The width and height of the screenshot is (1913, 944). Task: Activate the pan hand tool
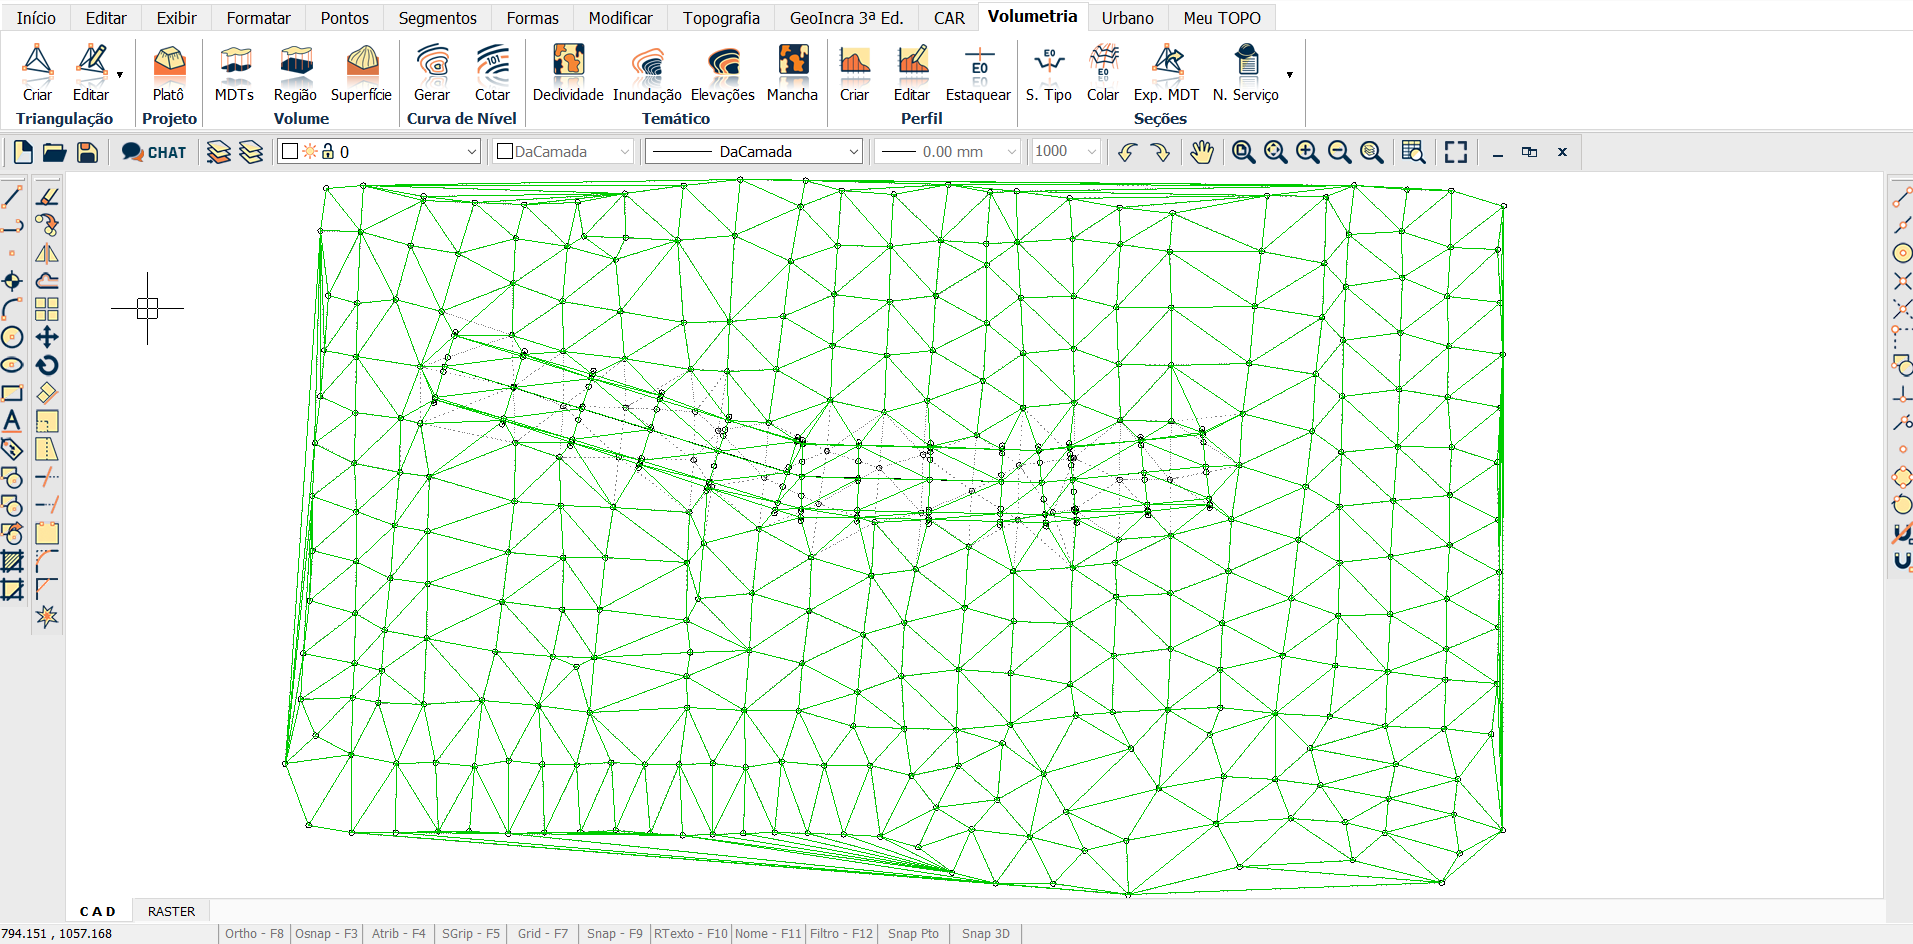1201,152
